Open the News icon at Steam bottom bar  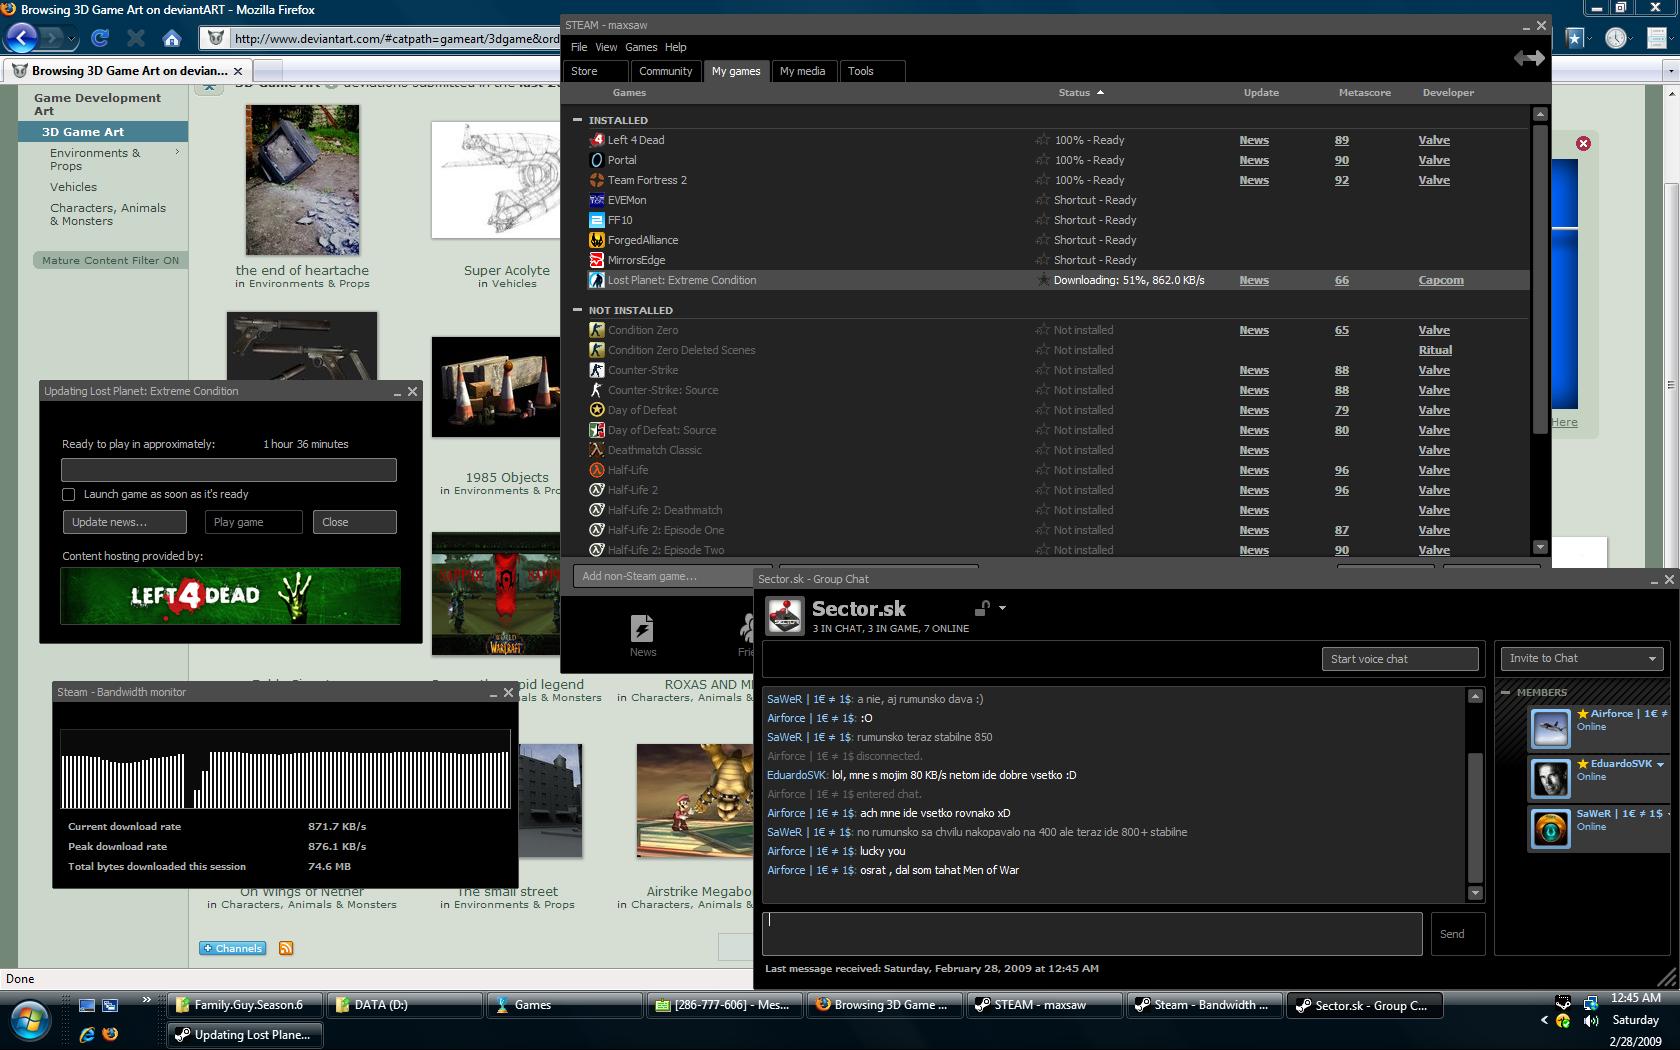point(642,636)
